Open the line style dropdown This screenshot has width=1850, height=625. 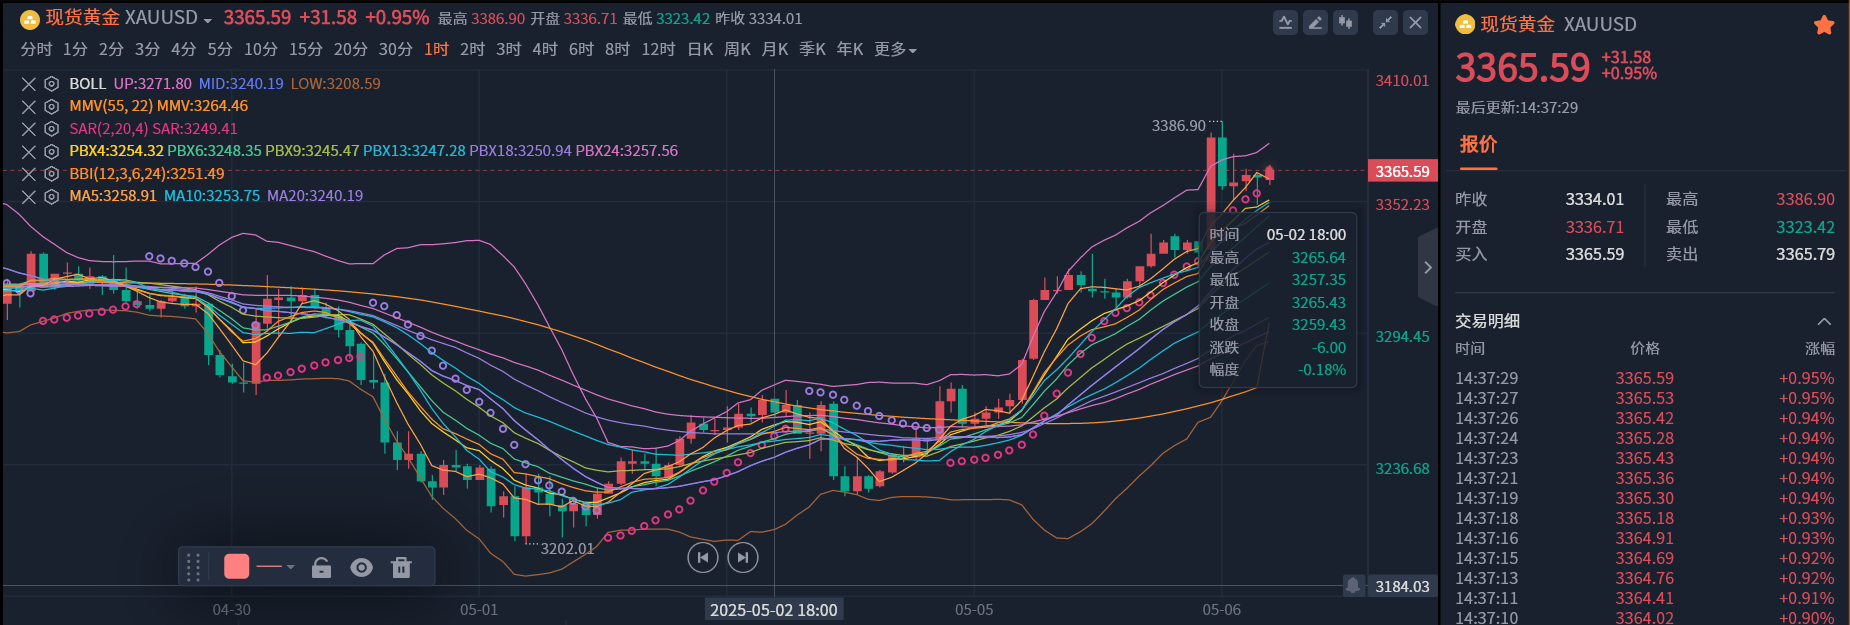click(x=276, y=567)
